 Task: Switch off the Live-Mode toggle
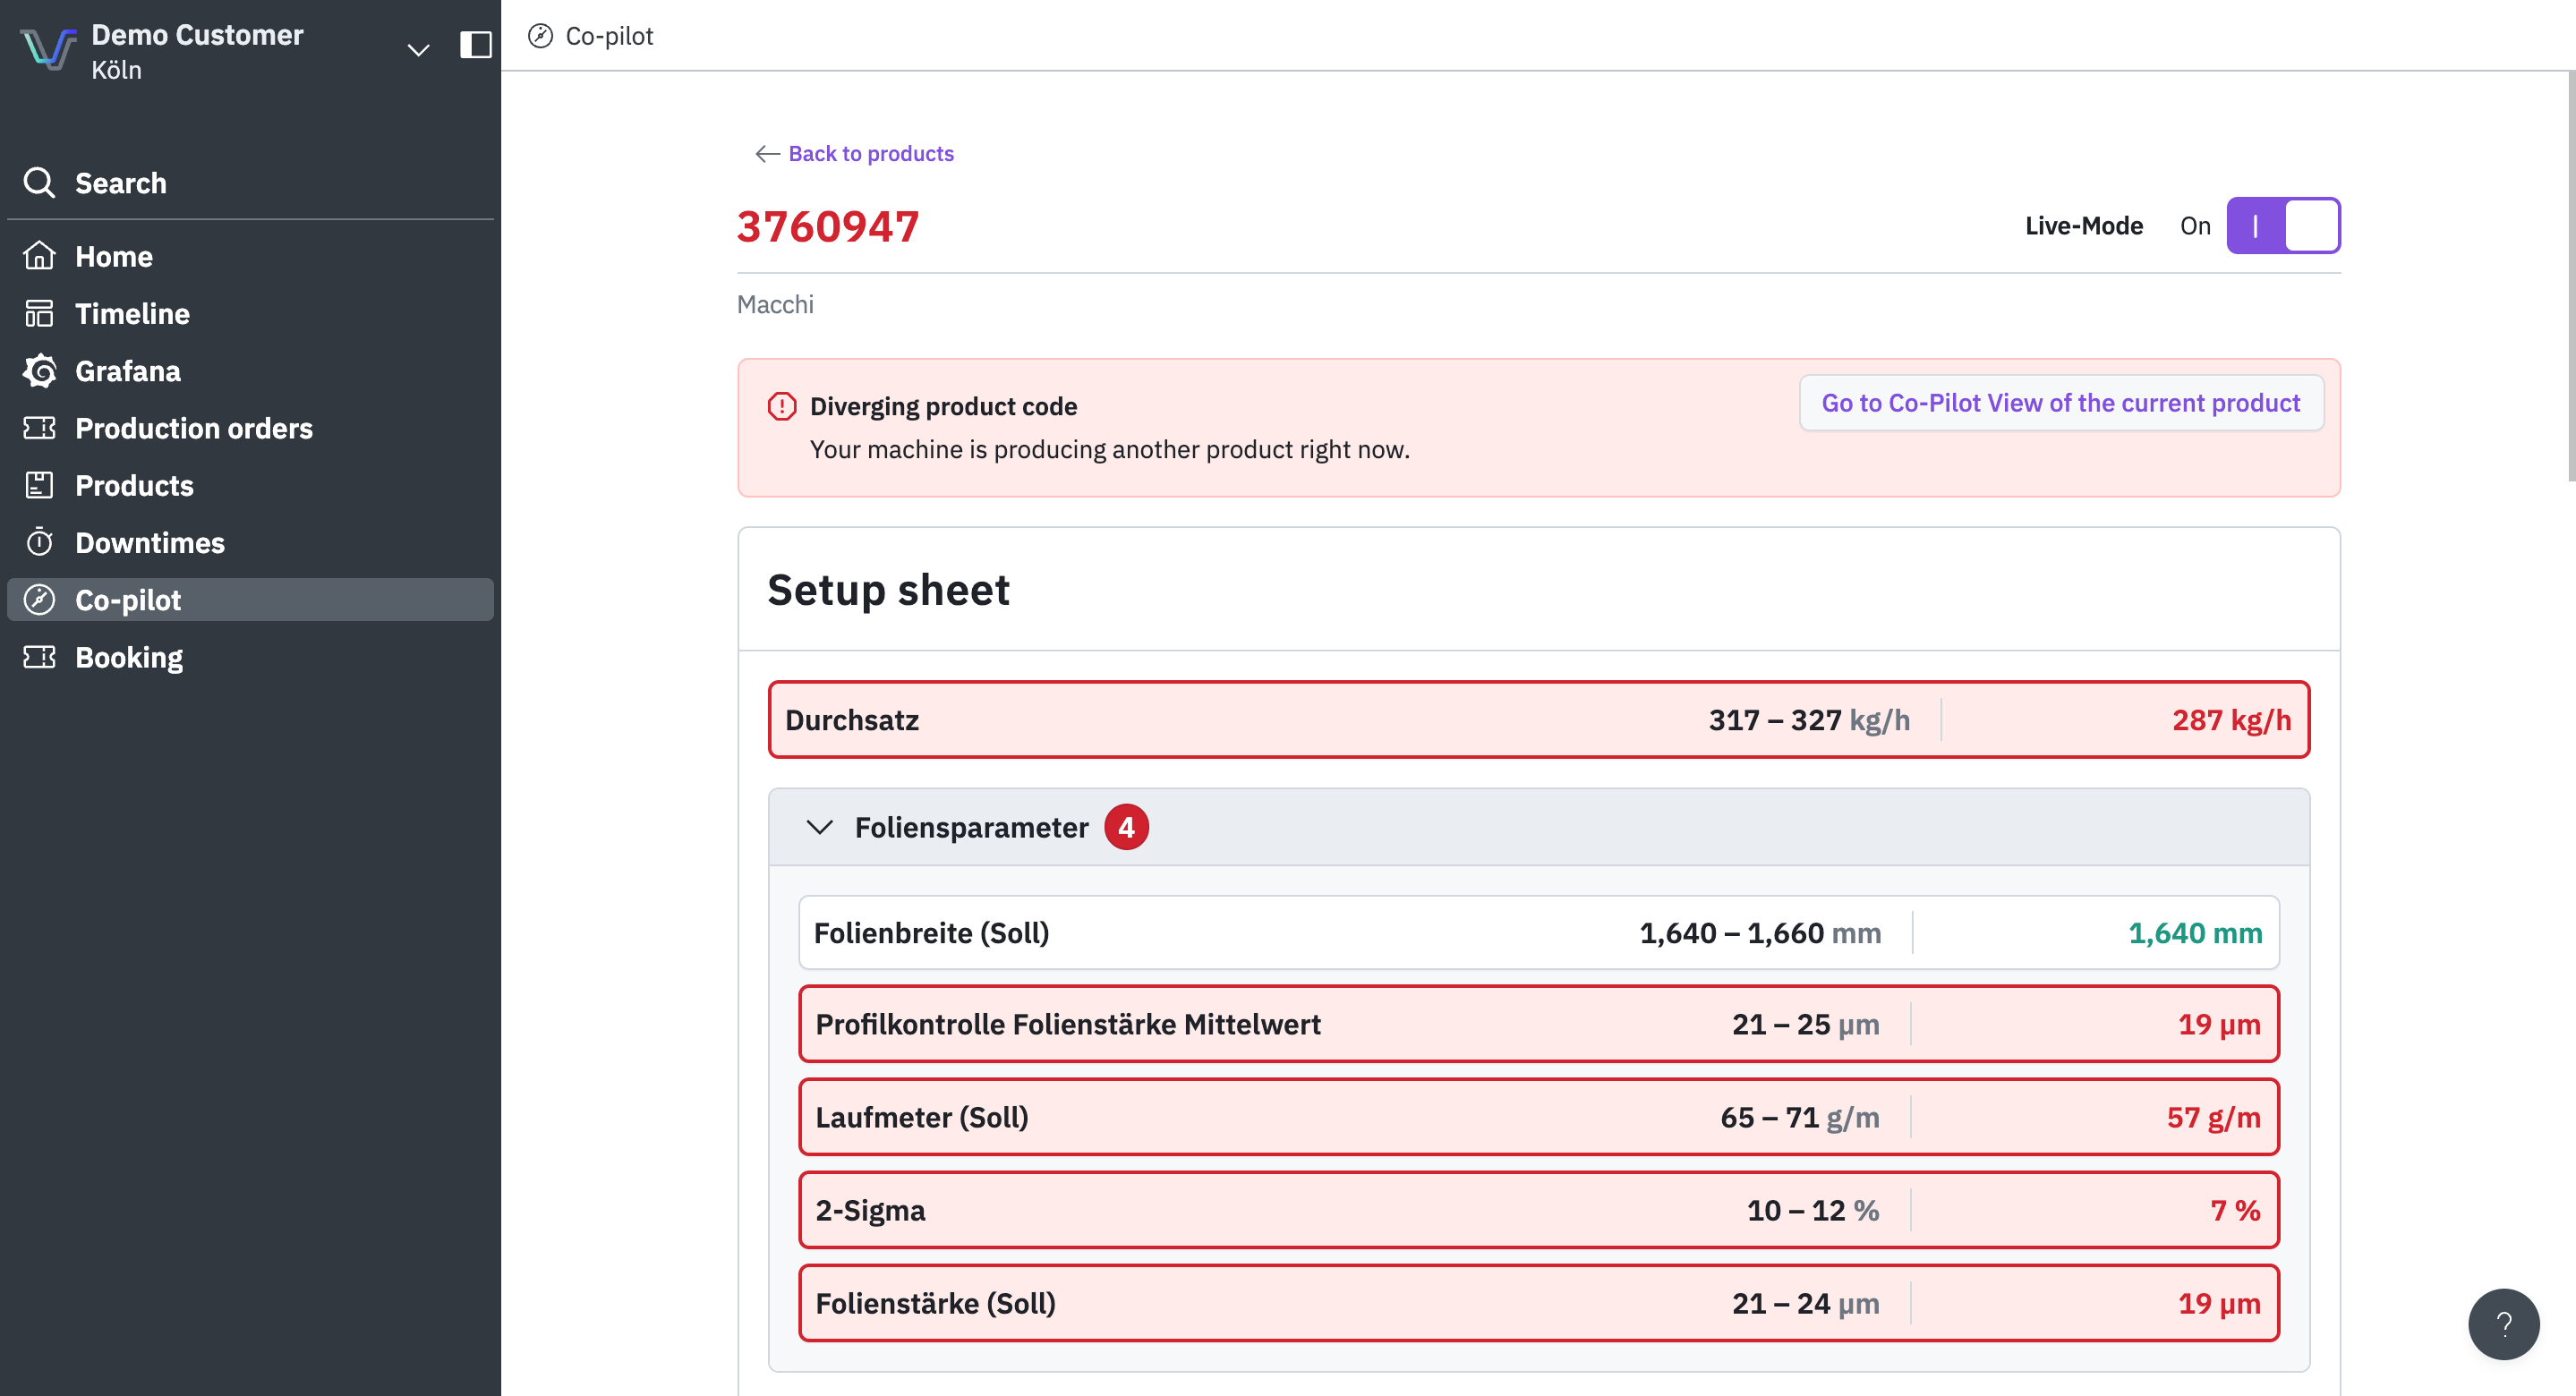click(2283, 225)
